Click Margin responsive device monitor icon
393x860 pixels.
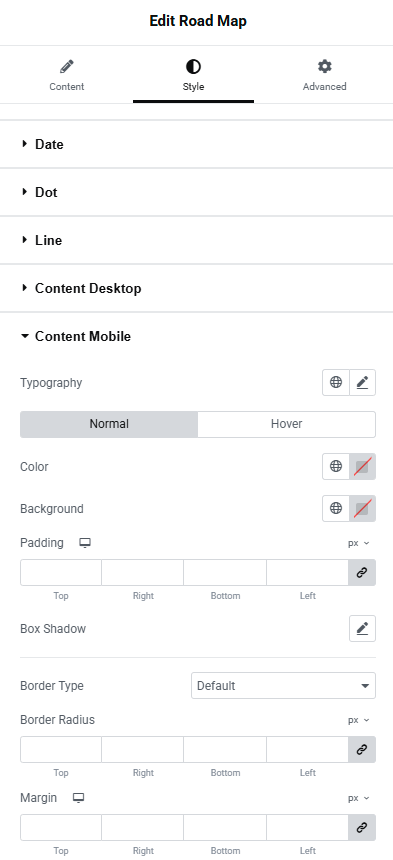point(78,797)
